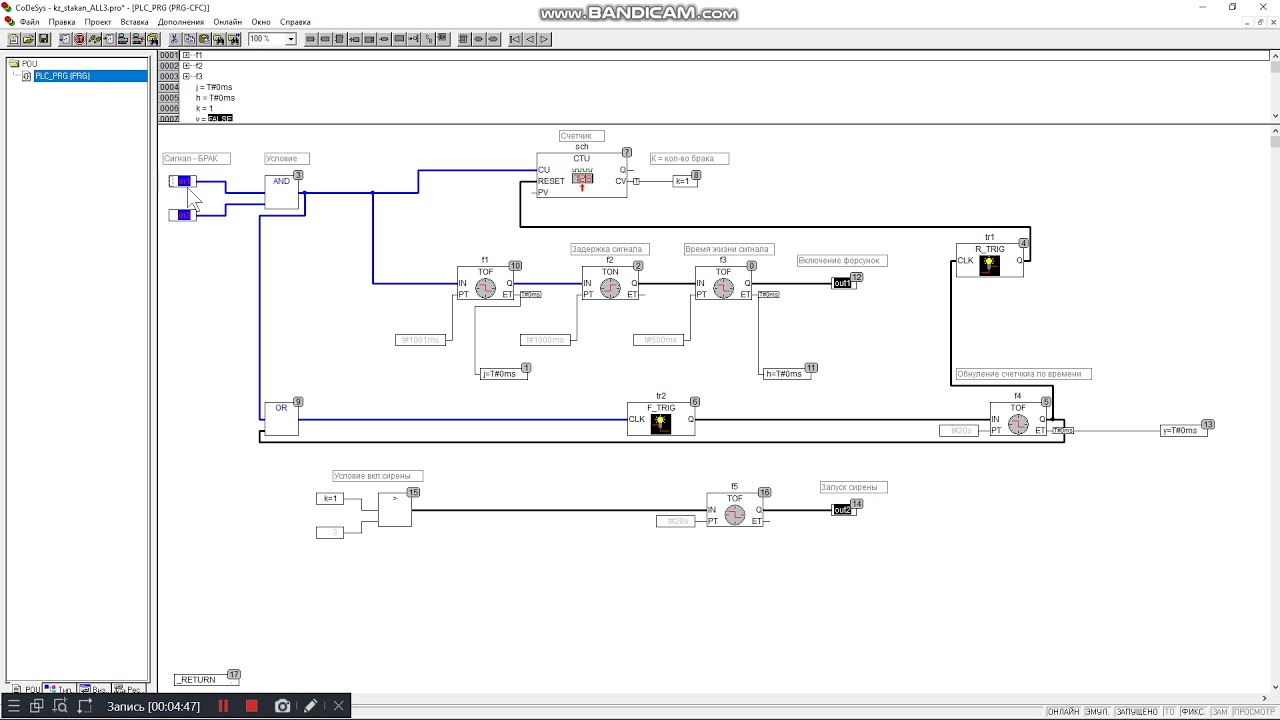Click into the 100 % zoom field
The width and height of the screenshot is (1280, 720).
(266, 39)
